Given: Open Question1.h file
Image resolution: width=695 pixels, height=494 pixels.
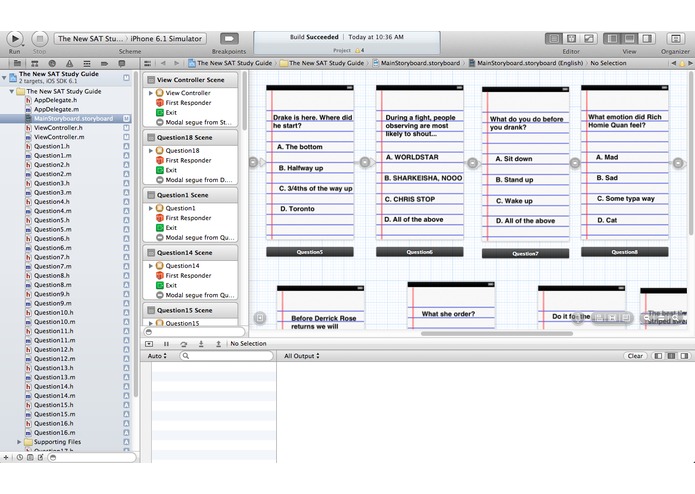Looking at the screenshot, I should click(52, 146).
